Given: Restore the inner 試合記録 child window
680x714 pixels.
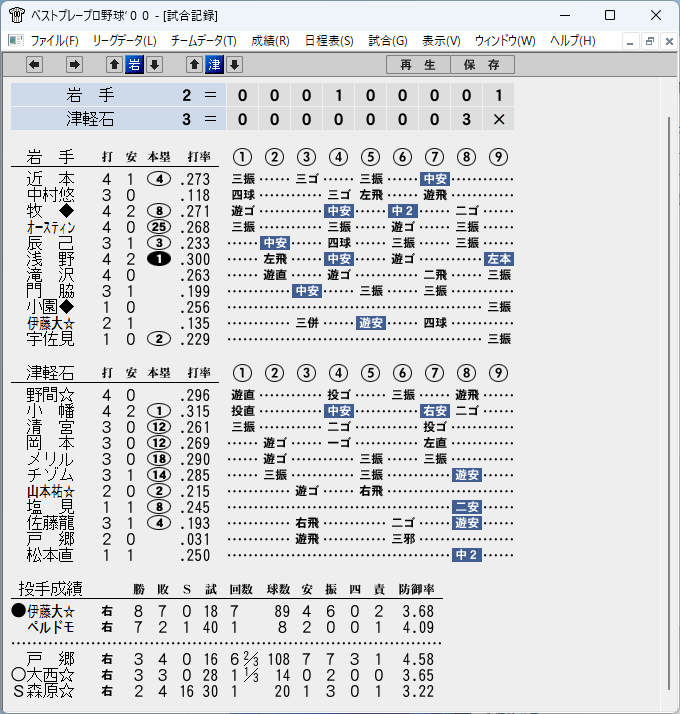Looking at the screenshot, I should pos(649,41).
